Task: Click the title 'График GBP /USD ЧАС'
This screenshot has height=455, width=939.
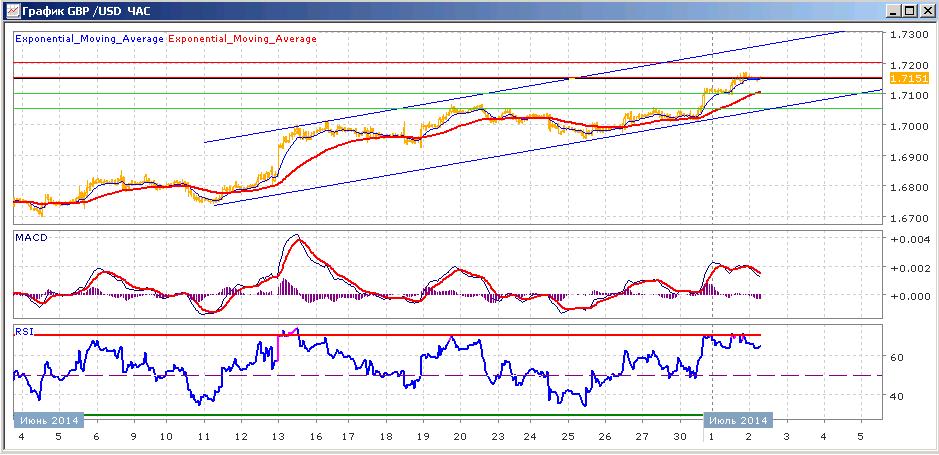Action: (x=86, y=11)
